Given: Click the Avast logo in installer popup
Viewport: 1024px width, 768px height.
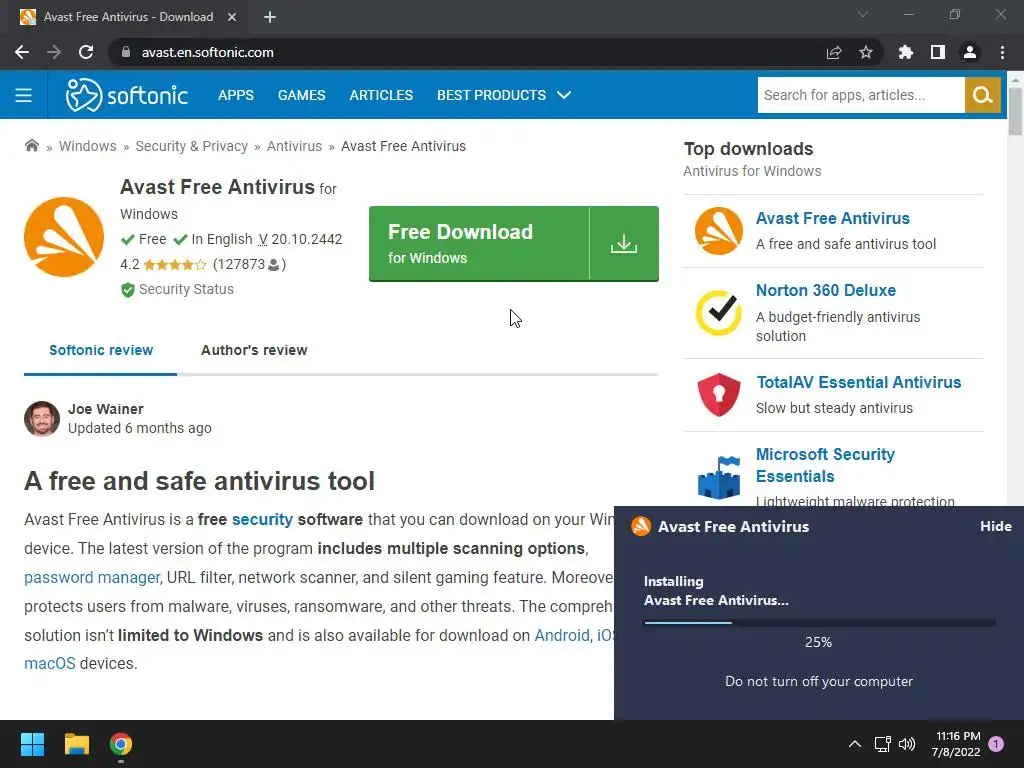Looking at the screenshot, I should click(641, 526).
